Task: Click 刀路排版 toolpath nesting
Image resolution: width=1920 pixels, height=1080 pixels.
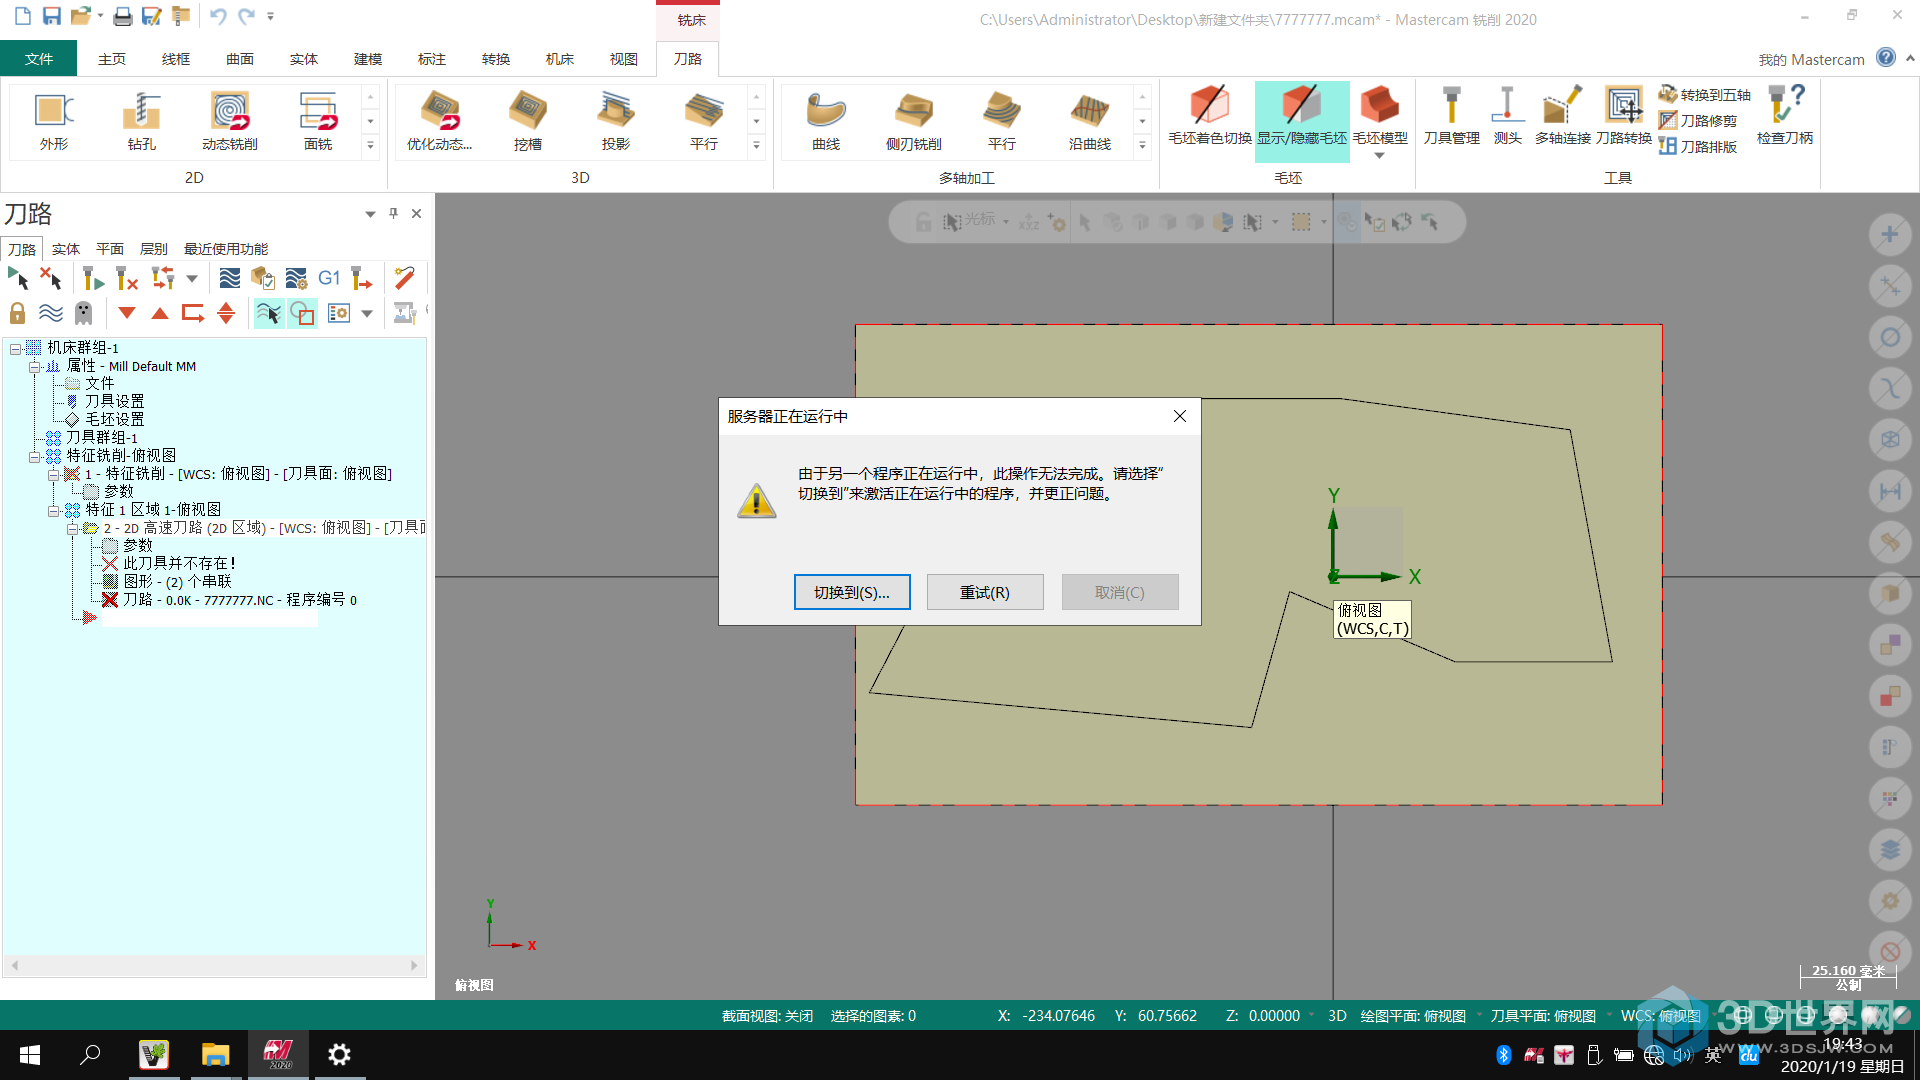Action: [x=1697, y=146]
